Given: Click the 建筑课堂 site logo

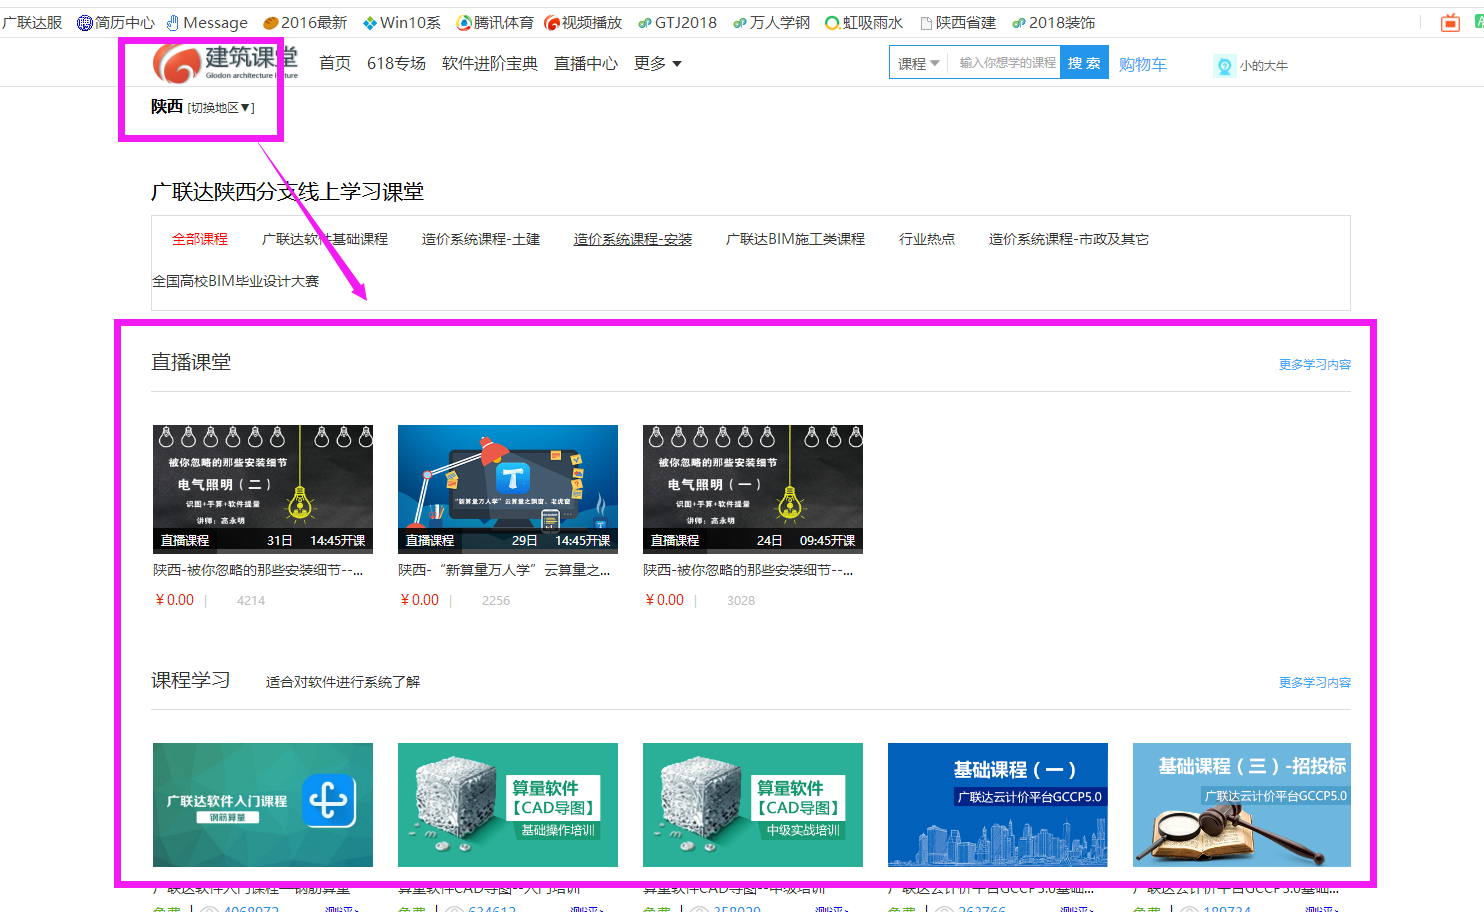Looking at the screenshot, I should (225, 63).
